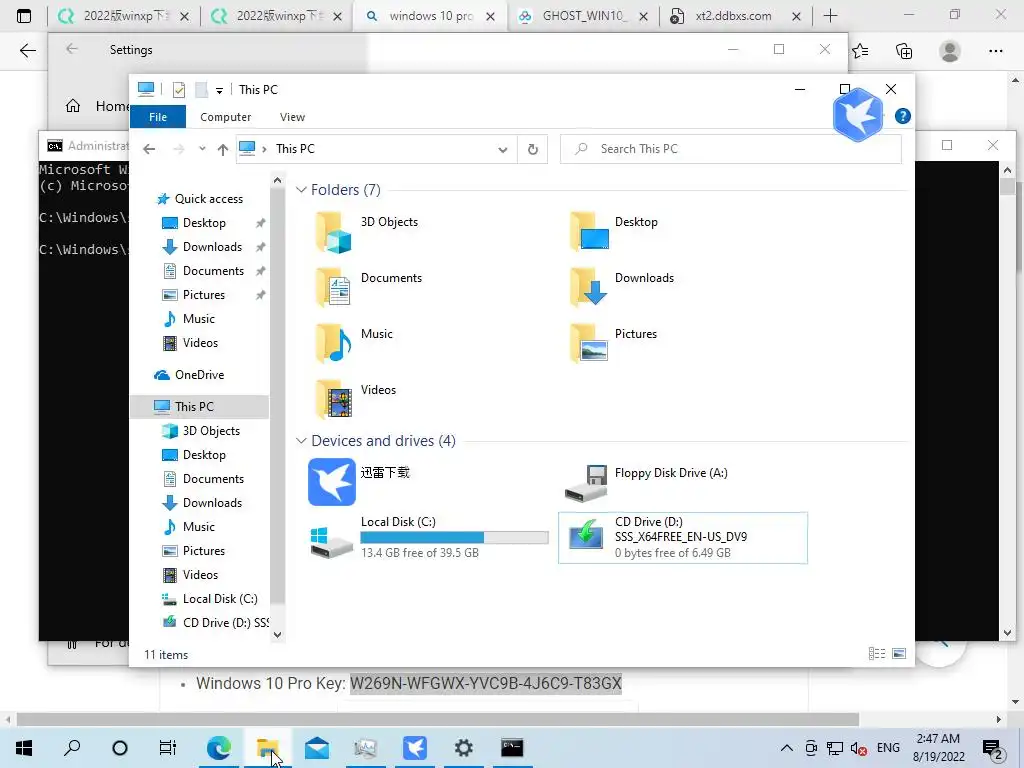1024x768 pixels.
Task: Go up one level with Up arrow
Action: tap(223, 150)
